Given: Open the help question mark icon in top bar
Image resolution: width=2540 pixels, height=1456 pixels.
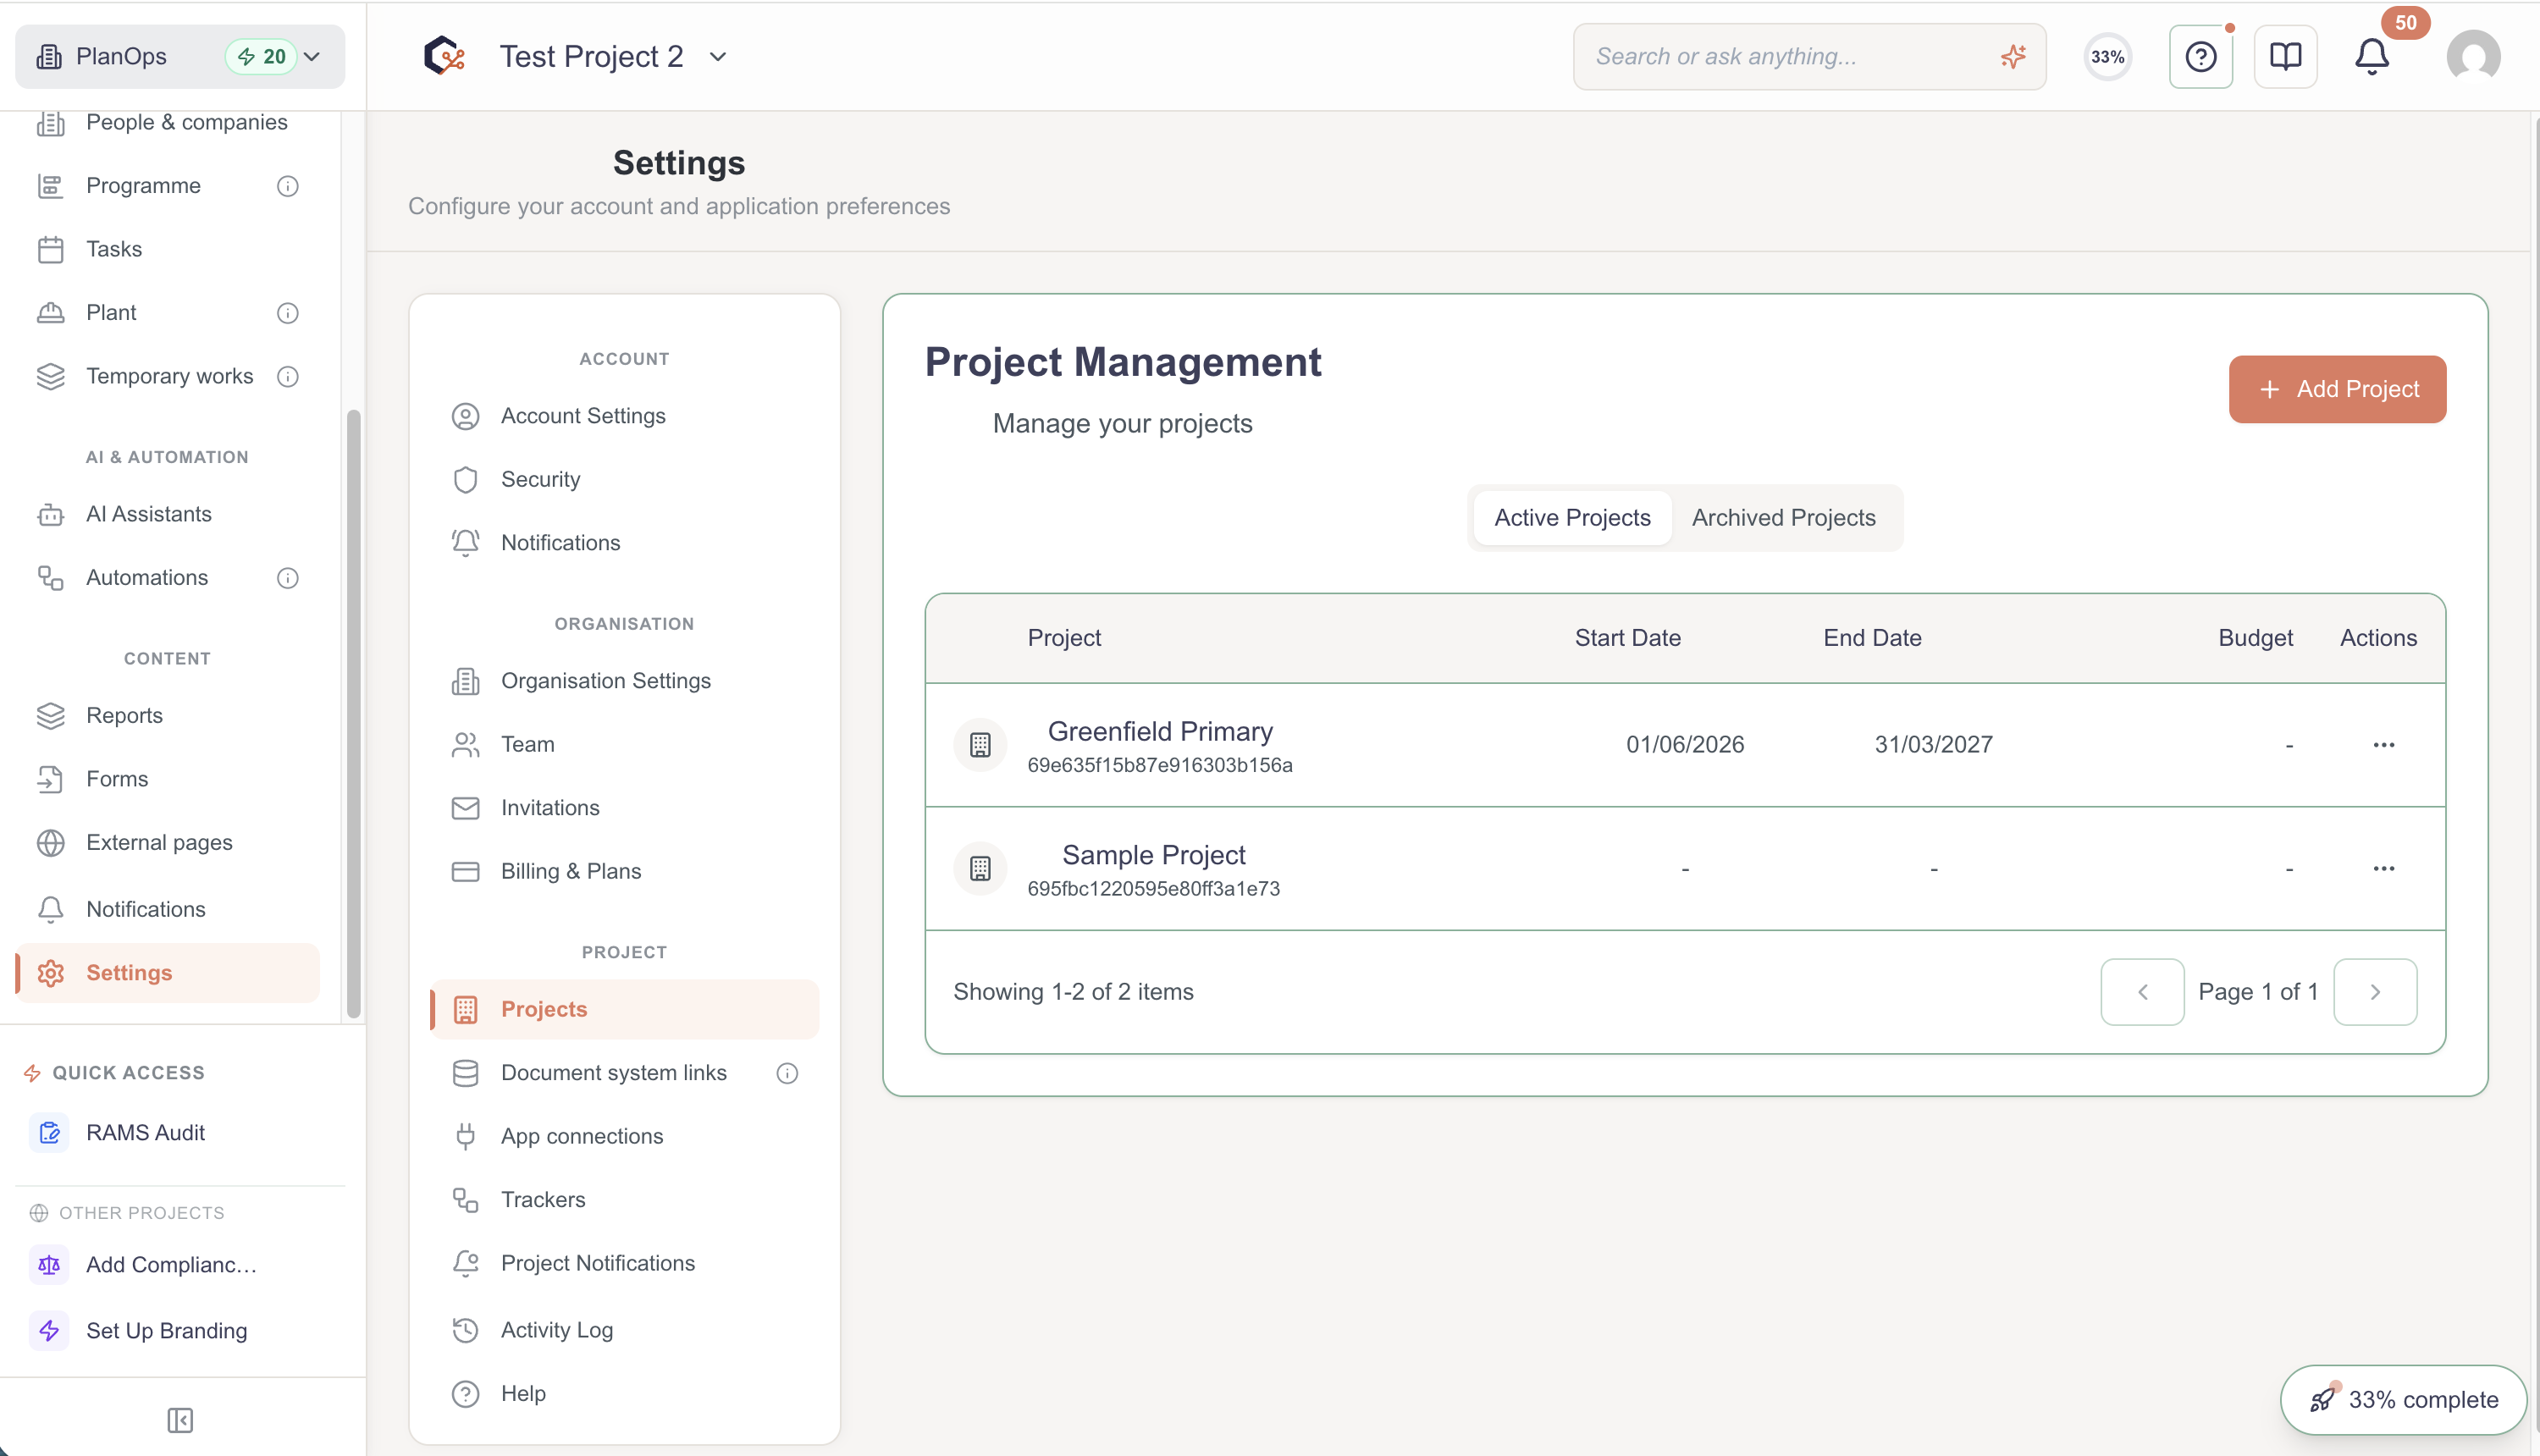Looking at the screenshot, I should [x=2200, y=57].
